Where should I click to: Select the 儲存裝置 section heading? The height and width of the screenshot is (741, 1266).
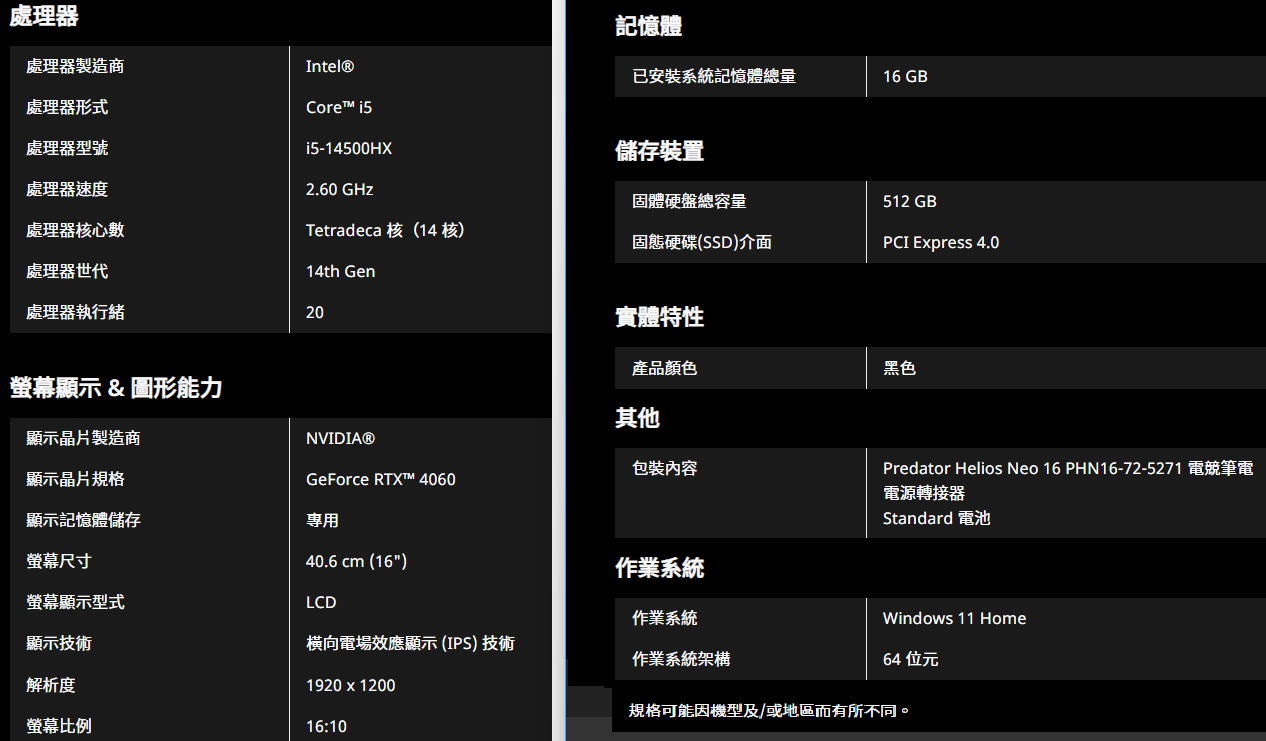click(x=660, y=151)
